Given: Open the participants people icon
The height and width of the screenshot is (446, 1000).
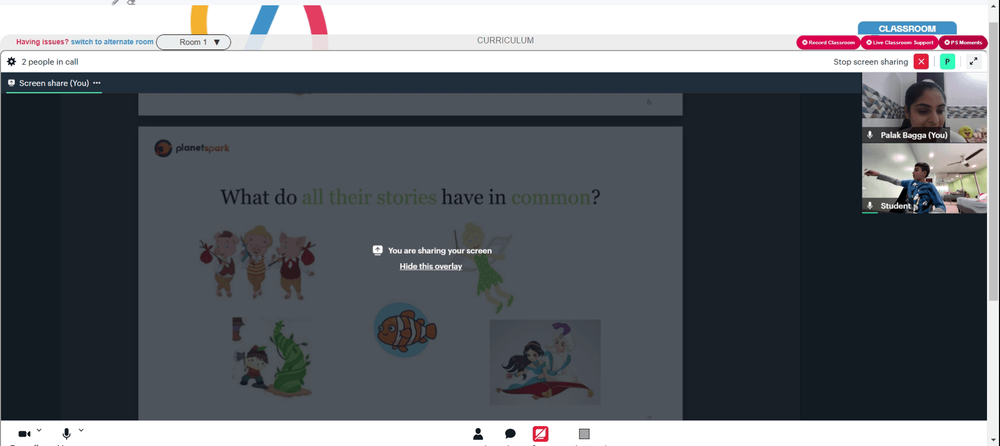Looking at the screenshot, I should pyautogui.click(x=478, y=434).
